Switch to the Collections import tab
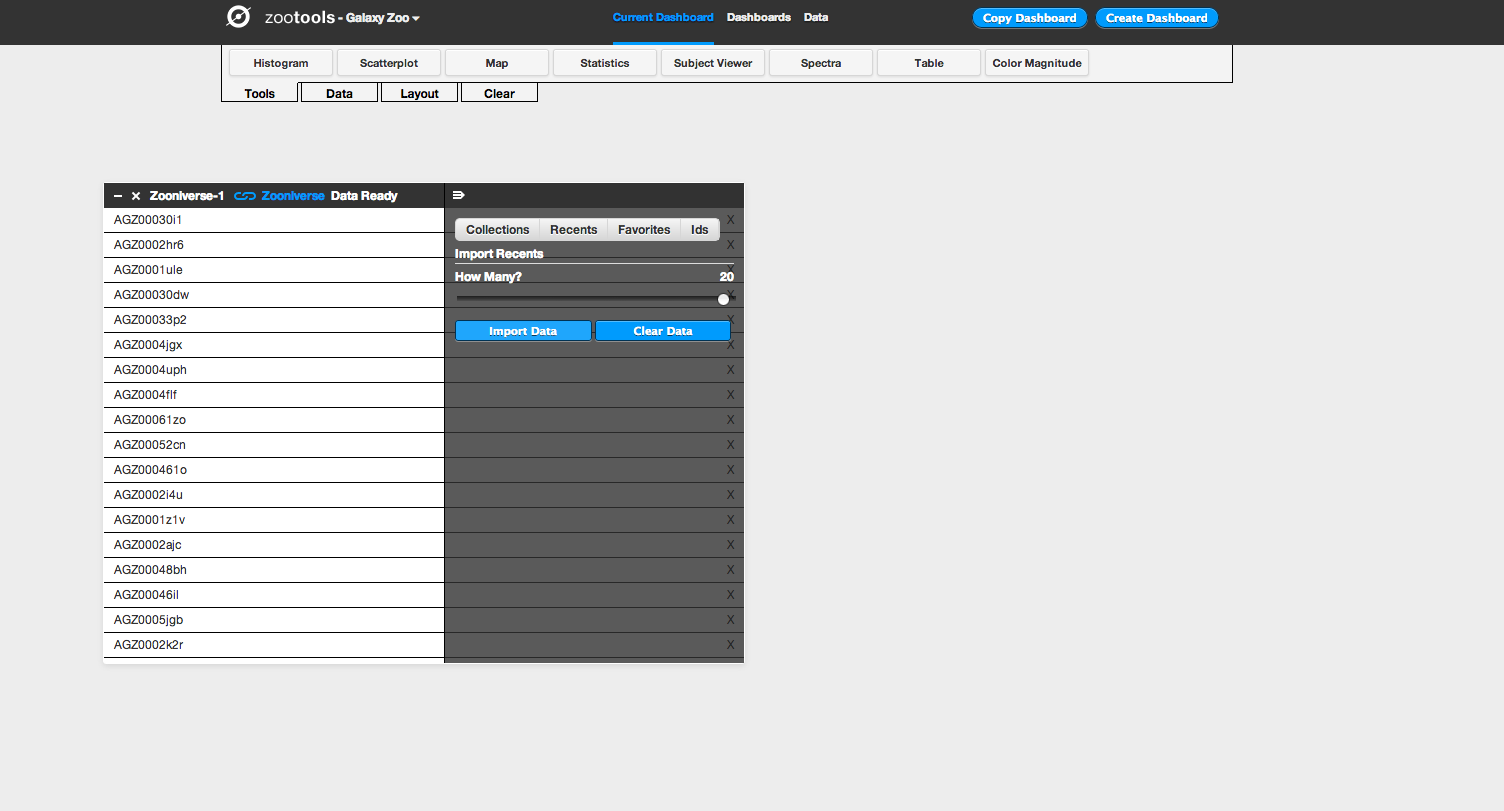The image size is (1504, 811). (497, 230)
